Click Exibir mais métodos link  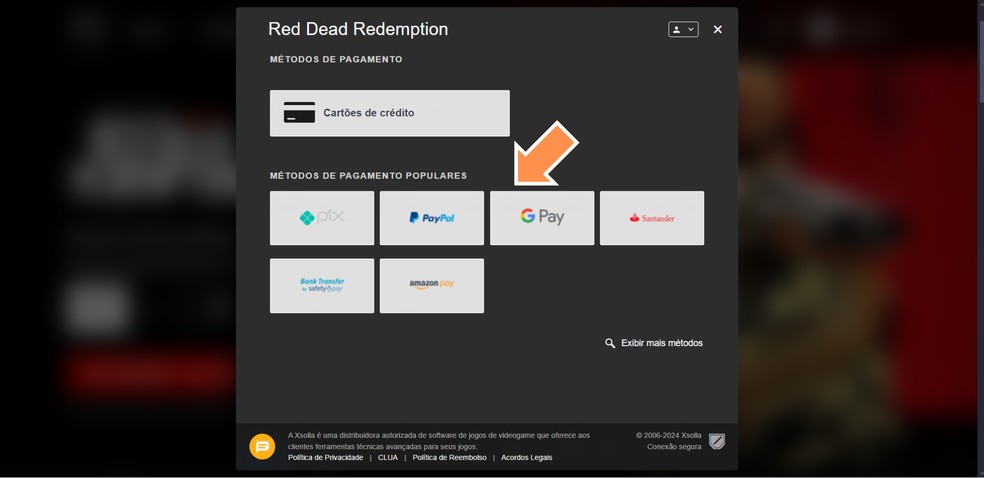pyautogui.click(x=654, y=343)
